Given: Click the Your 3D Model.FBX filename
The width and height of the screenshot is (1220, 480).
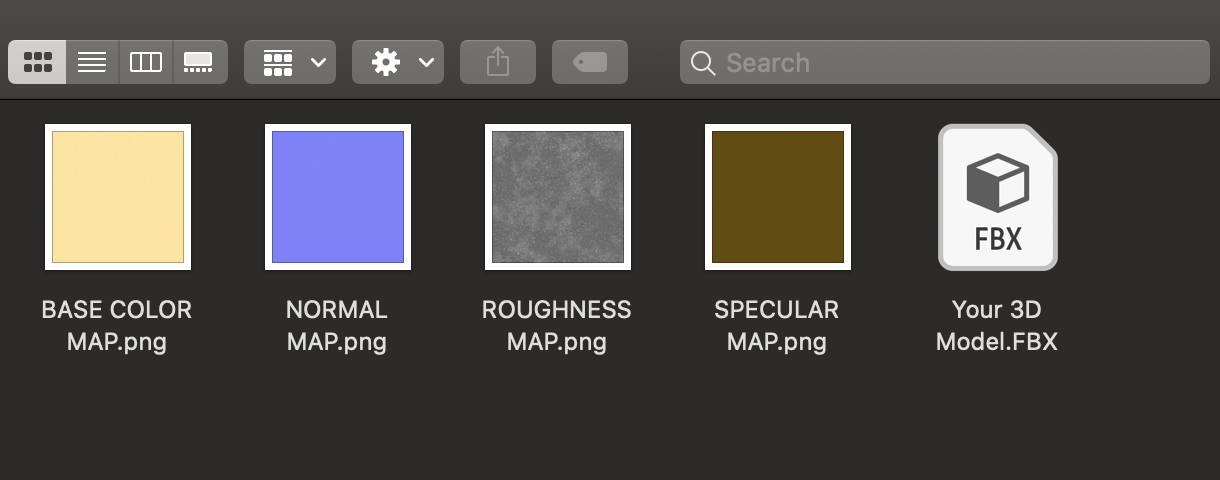Looking at the screenshot, I should click(x=997, y=326).
